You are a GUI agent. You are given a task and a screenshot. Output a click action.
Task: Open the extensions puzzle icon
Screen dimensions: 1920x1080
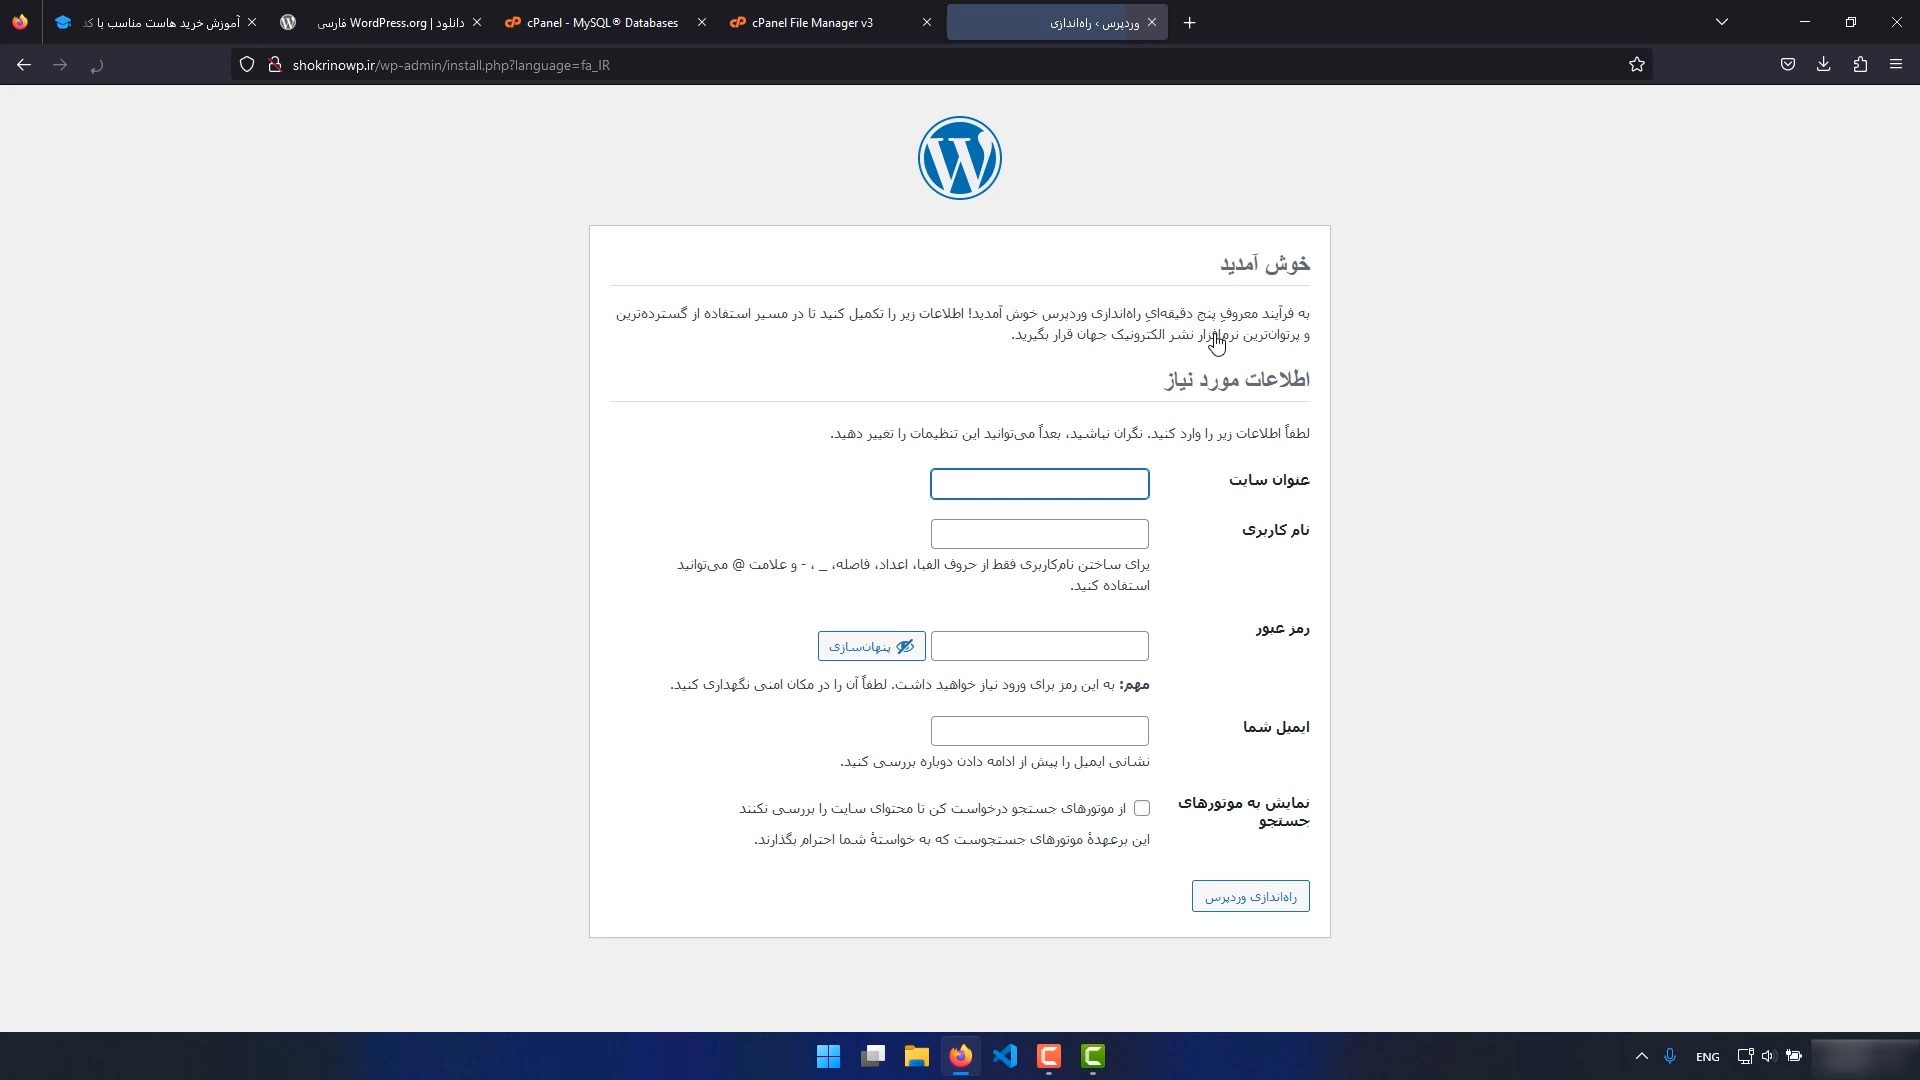click(x=1860, y=65)
